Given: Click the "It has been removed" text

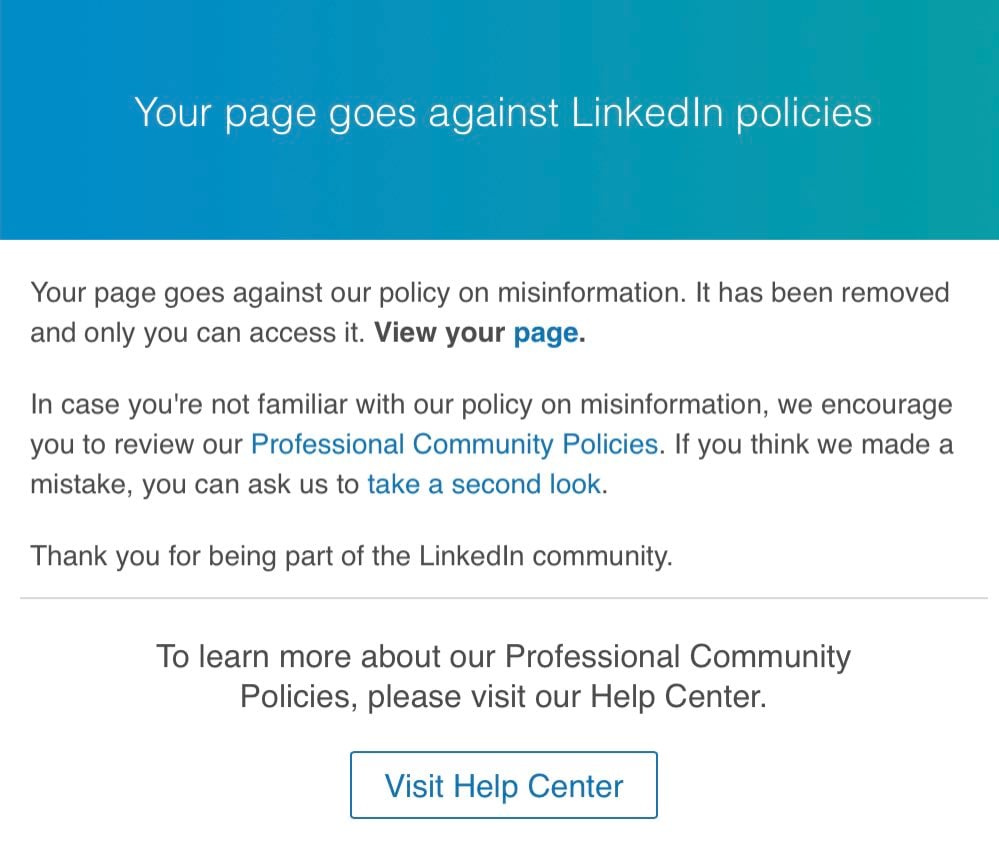Looking at the screenshot, I should (823, 293).
